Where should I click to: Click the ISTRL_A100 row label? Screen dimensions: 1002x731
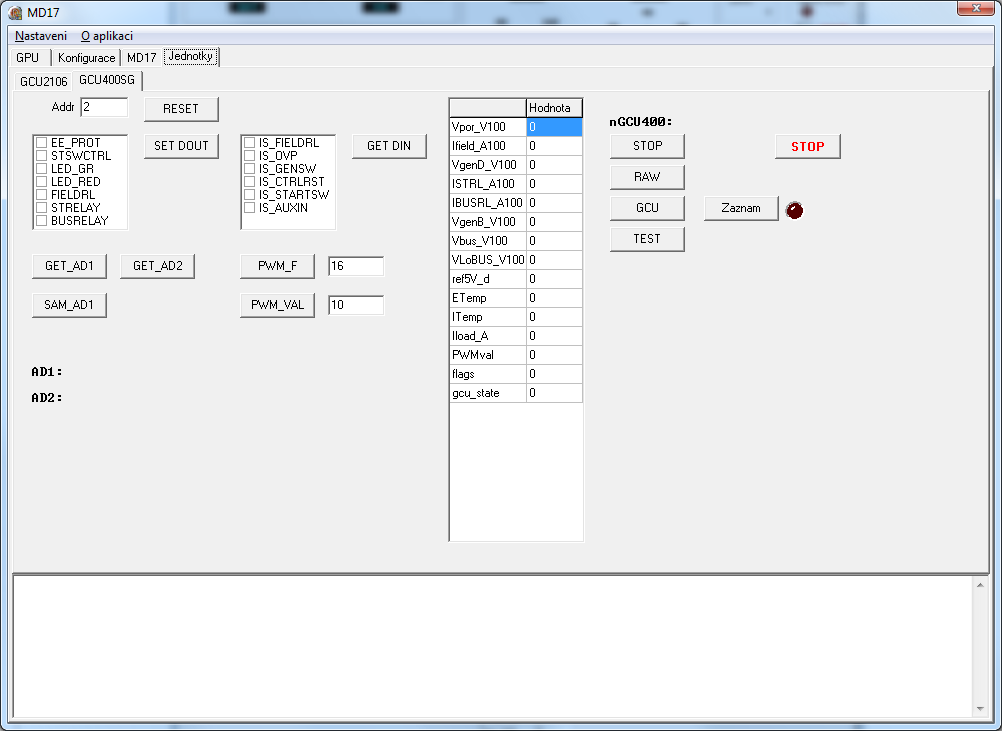coord(488,184)
